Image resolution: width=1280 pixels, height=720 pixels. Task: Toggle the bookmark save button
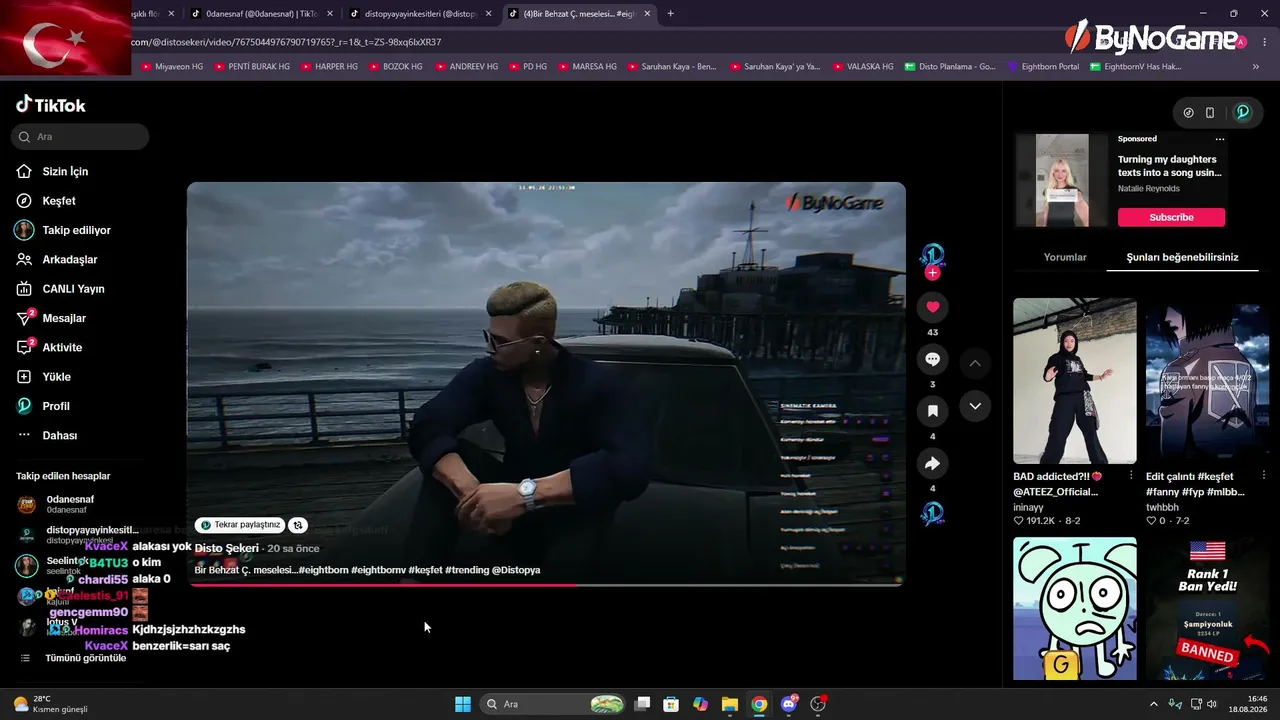pos(933,411)
